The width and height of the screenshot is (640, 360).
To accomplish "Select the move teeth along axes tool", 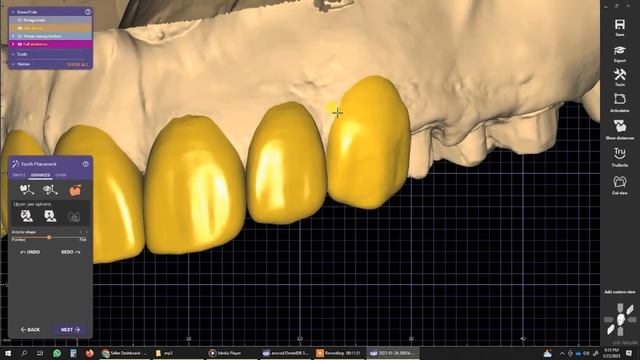I will (x=27, y=189).
